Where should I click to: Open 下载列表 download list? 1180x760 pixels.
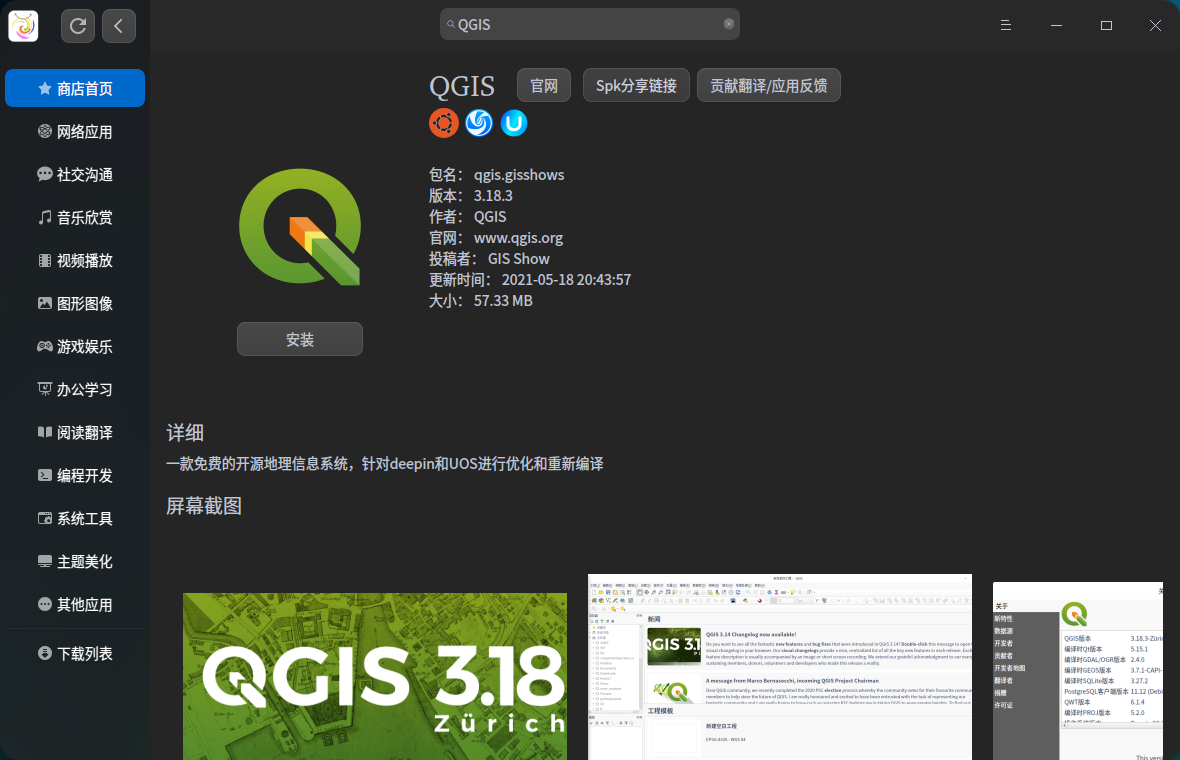(x=75, y=653)
